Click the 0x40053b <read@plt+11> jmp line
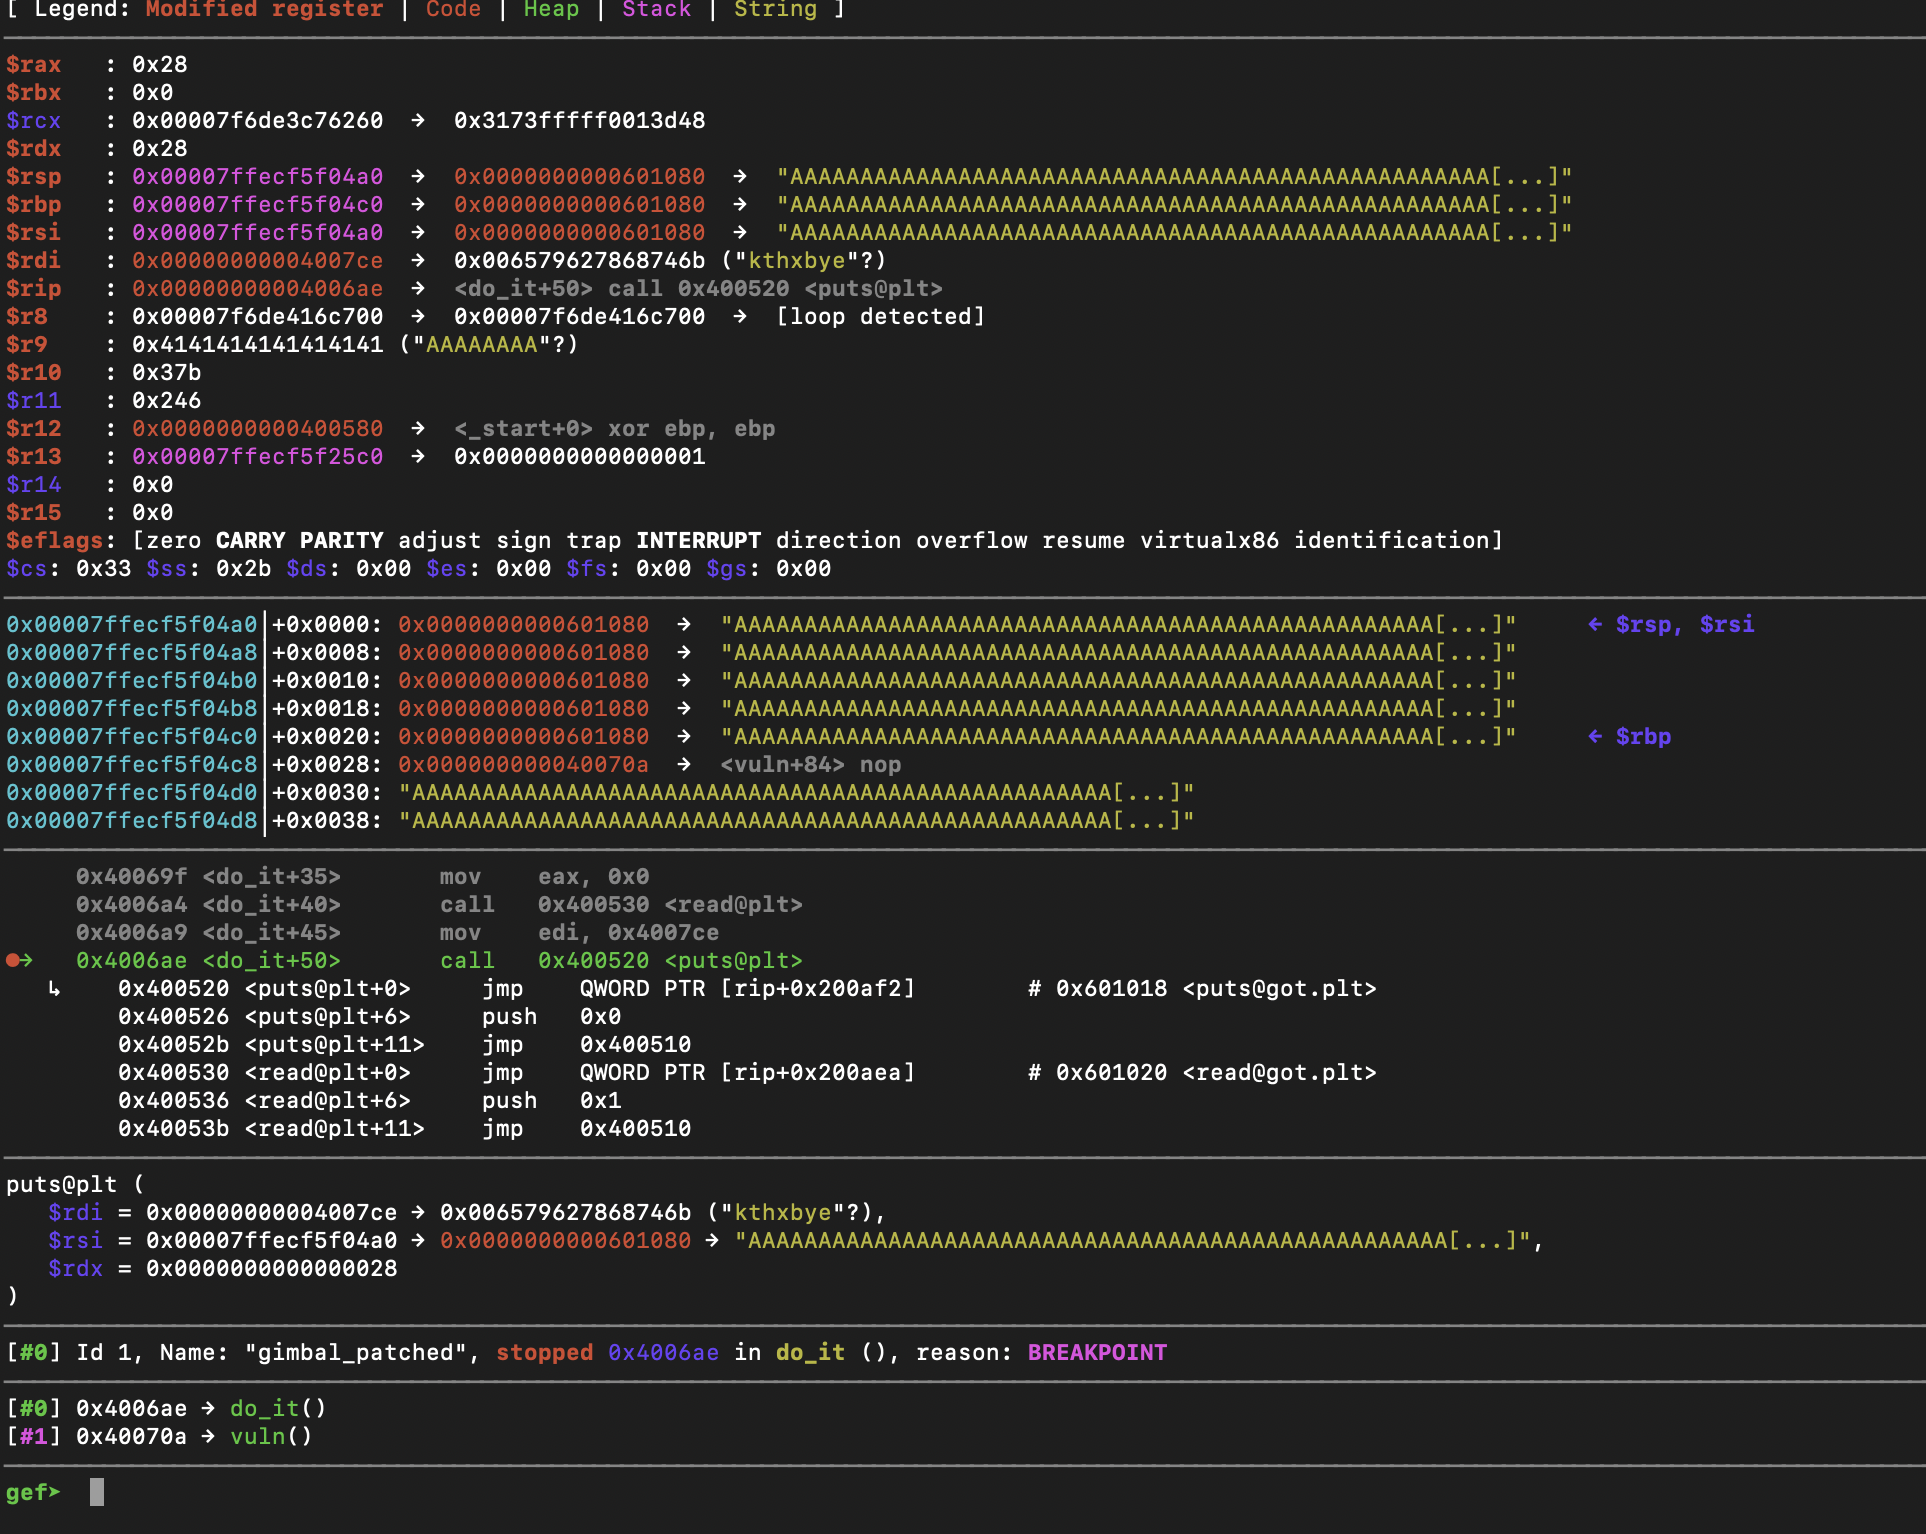This screenshot has height=1534, width=1926. point(404,1128)
